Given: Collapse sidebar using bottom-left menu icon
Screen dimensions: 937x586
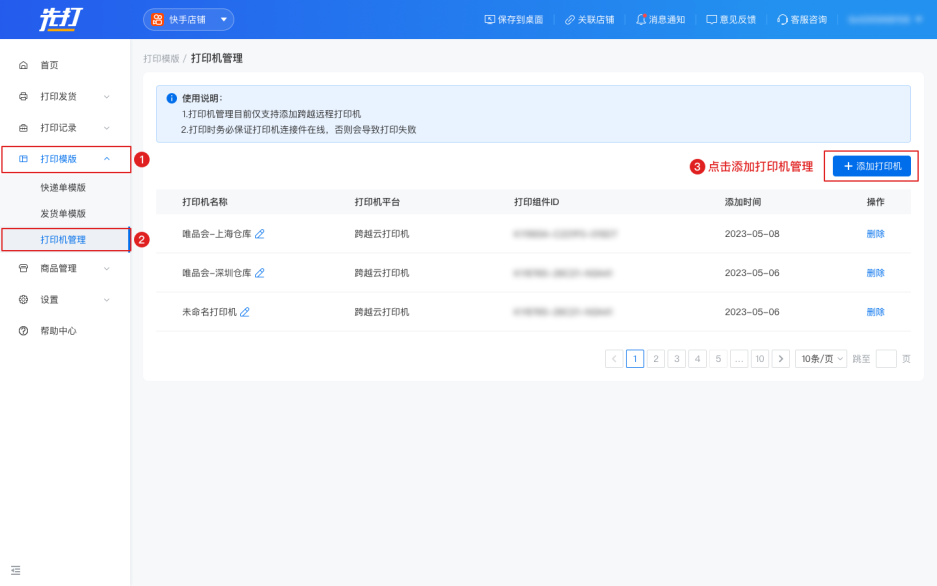Looking at the screenshot, I should point(15,570).
